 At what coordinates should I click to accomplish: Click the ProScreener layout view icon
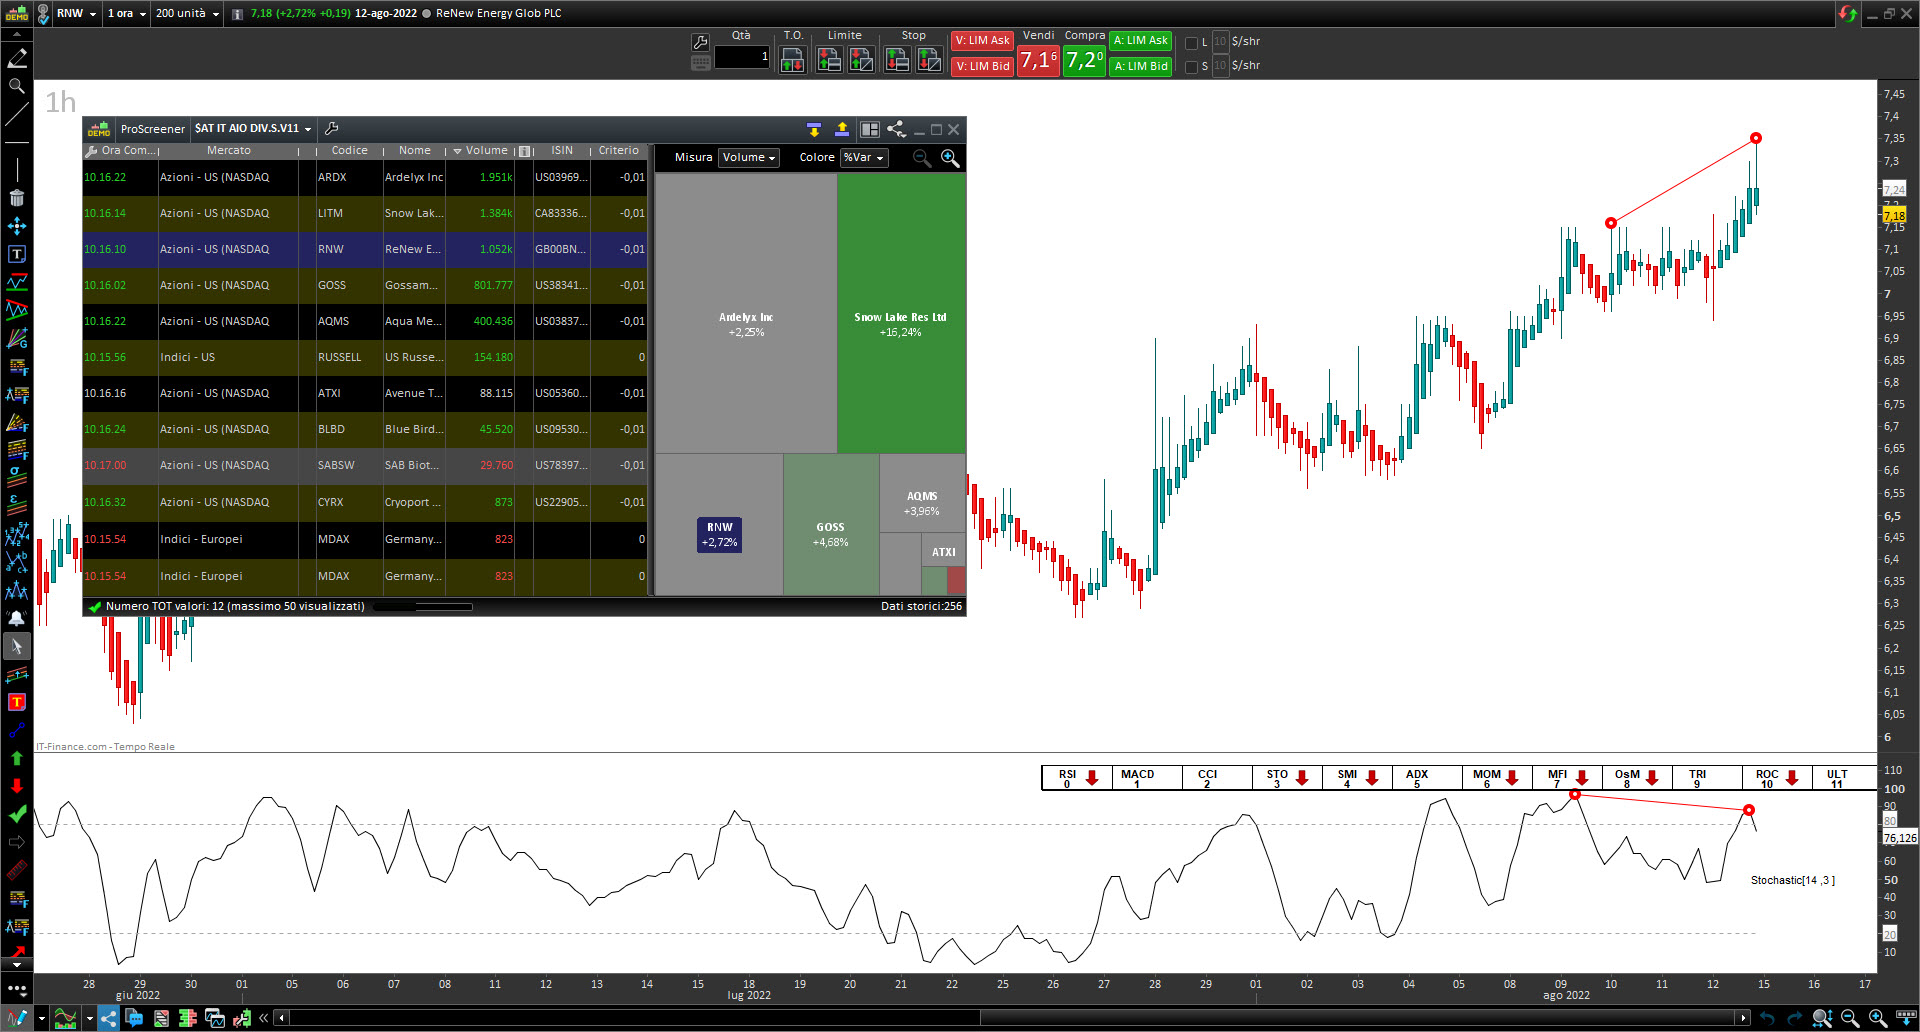point(869,129)
